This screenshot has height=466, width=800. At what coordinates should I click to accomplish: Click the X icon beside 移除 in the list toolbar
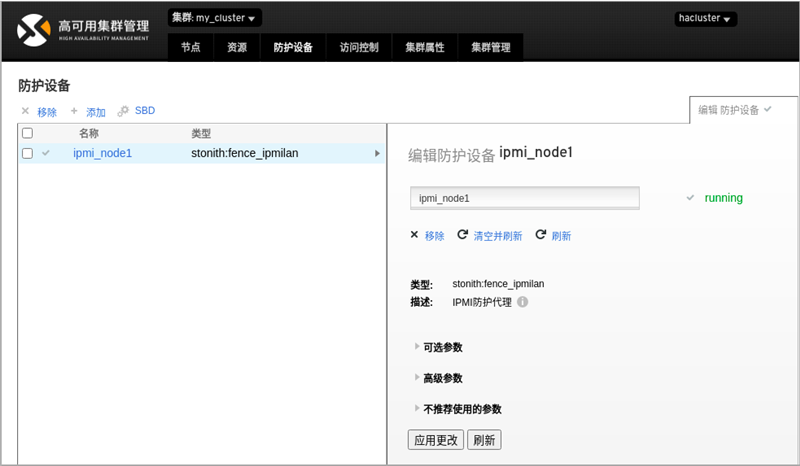coord(25,111)
